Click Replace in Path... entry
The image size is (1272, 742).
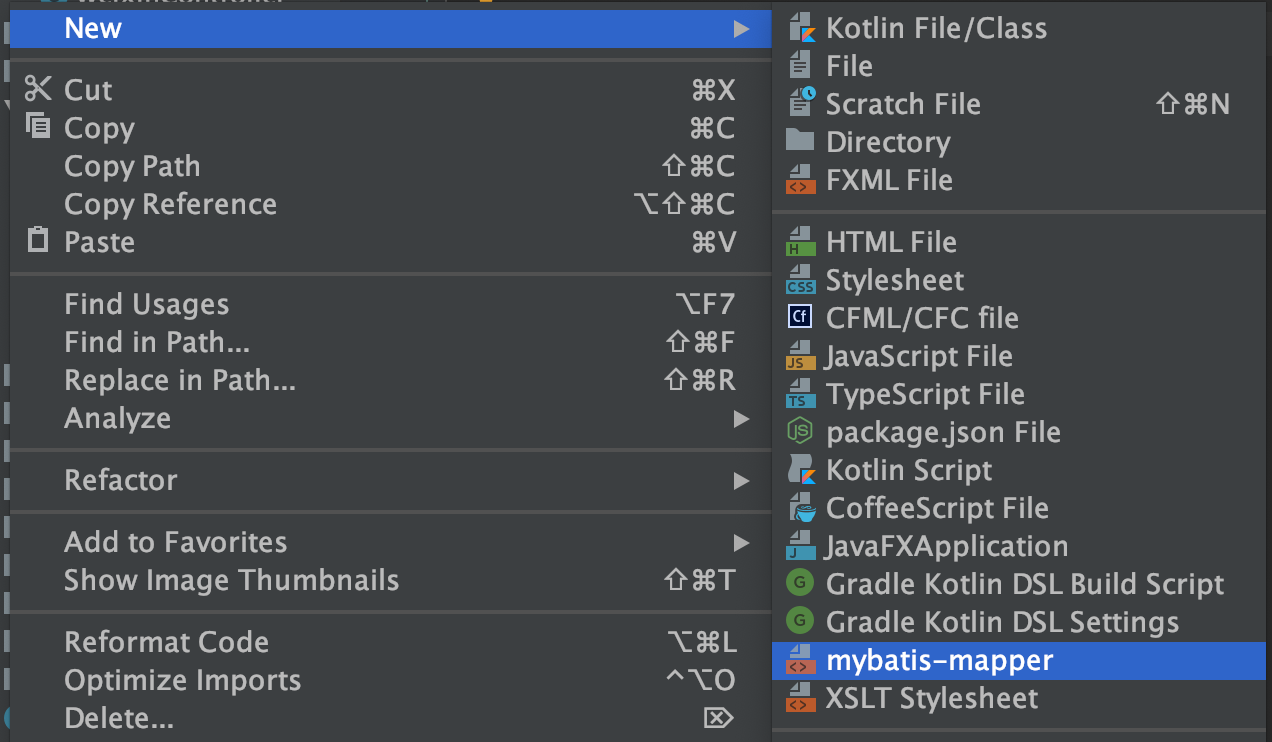coord(180,380)
